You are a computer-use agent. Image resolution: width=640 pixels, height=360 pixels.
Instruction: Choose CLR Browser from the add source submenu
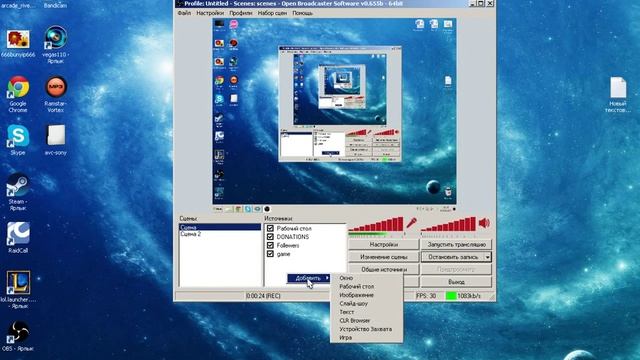point(366,321)
